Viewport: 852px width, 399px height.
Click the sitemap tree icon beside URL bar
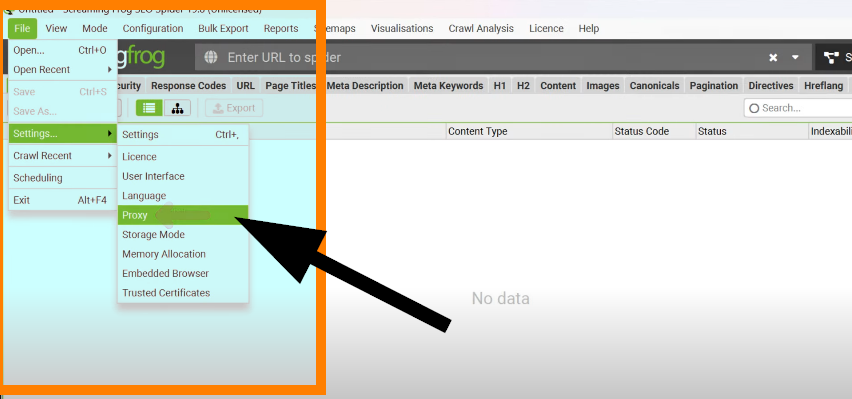(x=831, y=58)
